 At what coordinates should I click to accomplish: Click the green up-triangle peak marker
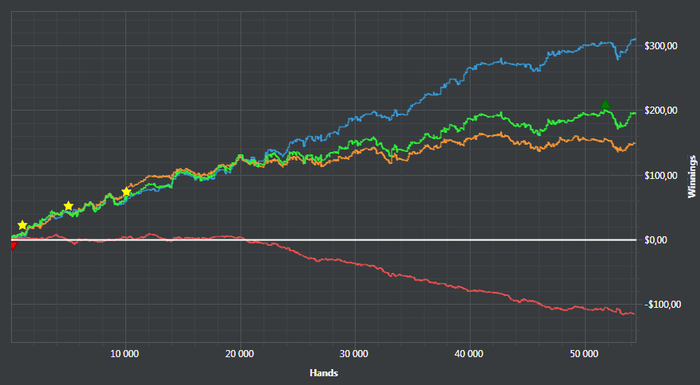click(x=605, y=105)
